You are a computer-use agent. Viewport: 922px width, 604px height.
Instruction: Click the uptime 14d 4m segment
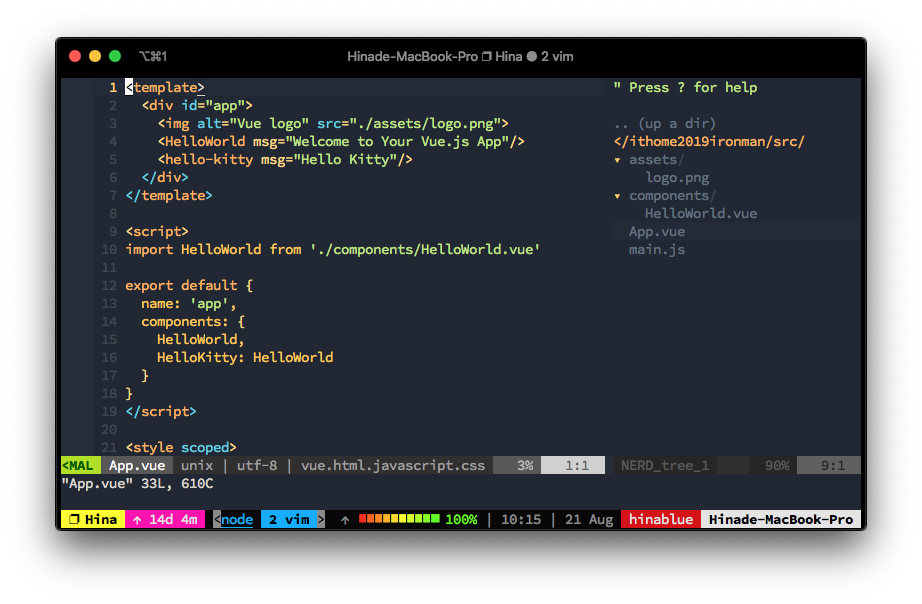tap(173, 519)
